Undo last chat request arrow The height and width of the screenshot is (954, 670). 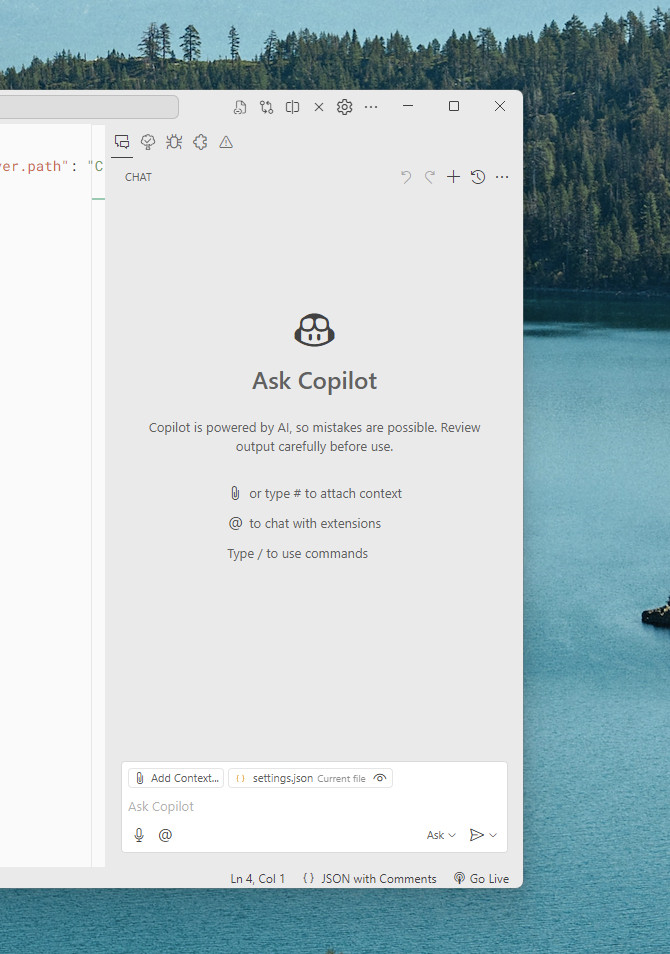click(x=406, y=177)
